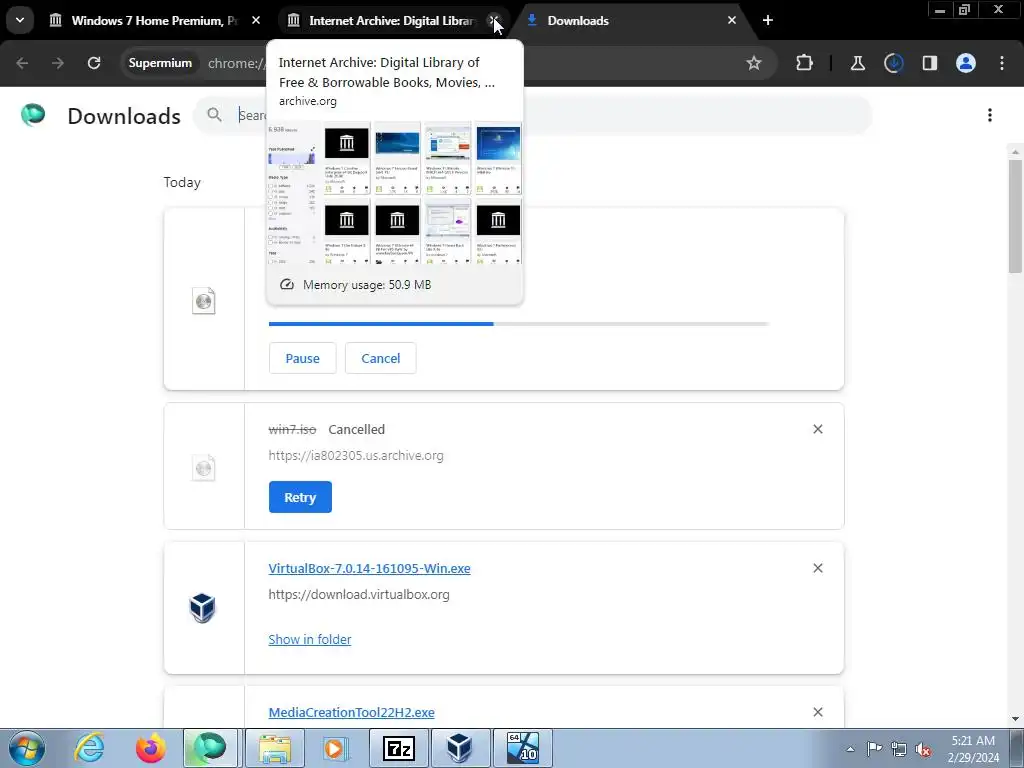Click the search magnifier icon
This screenshot has width=1024, height=768.
(214, 115)
